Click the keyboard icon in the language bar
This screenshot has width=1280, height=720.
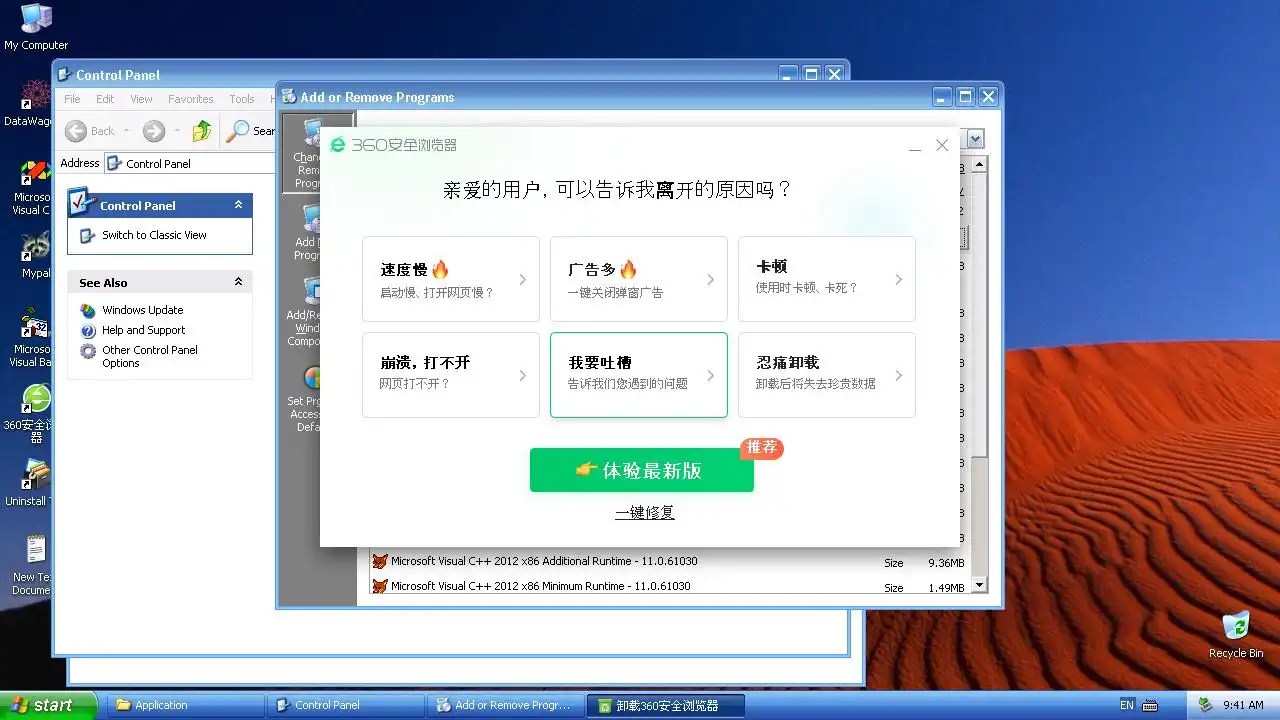(x=1149, y=705)
